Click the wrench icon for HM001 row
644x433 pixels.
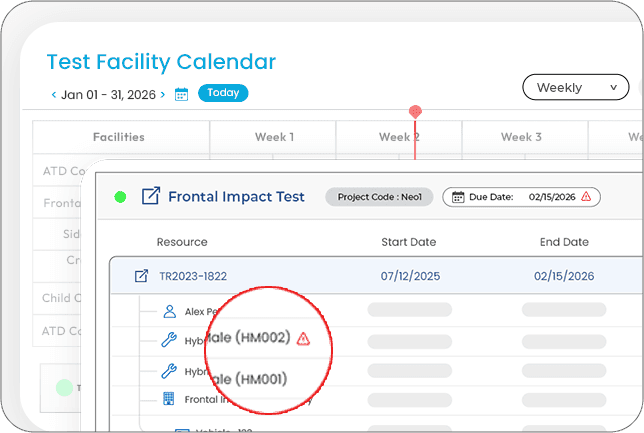(169, 371)
